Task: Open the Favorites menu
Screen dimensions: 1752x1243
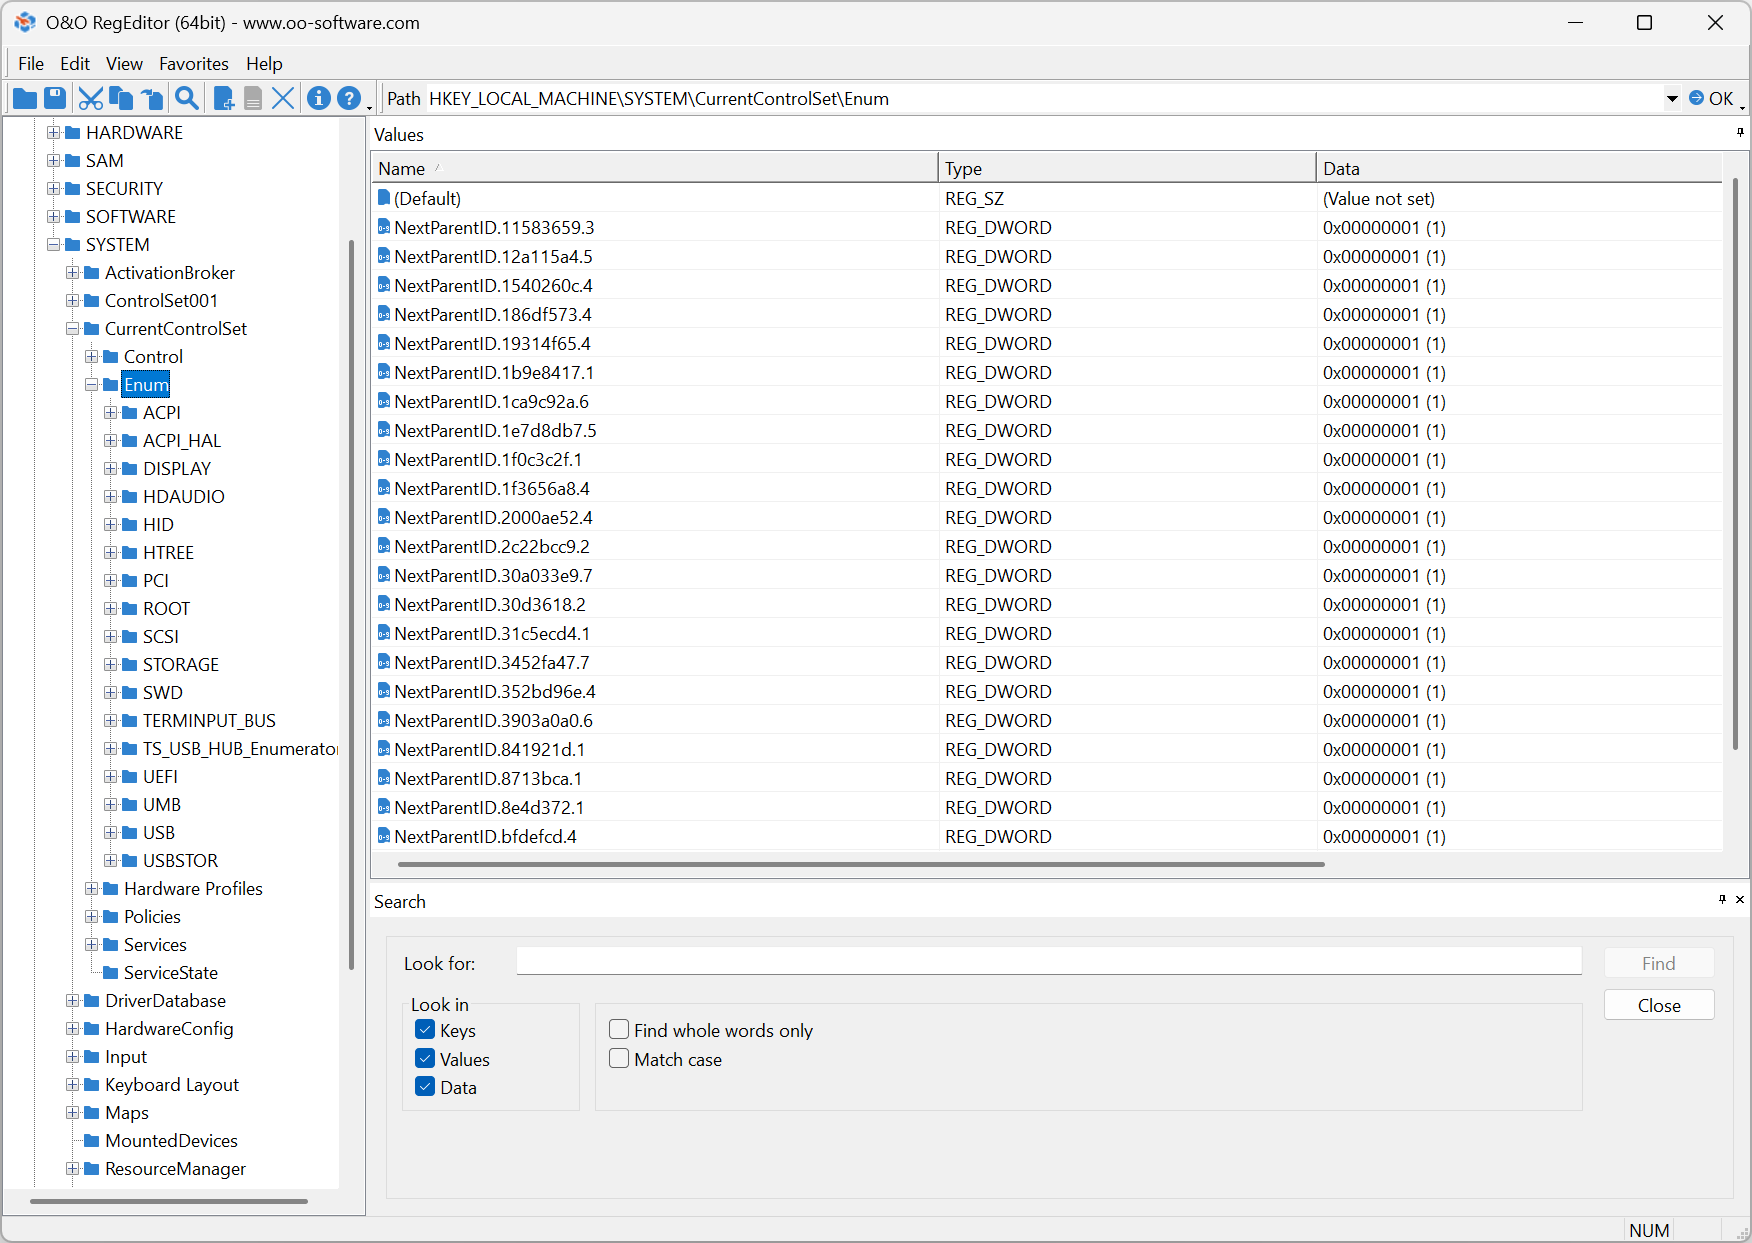Action: click(x=193, y=64)
